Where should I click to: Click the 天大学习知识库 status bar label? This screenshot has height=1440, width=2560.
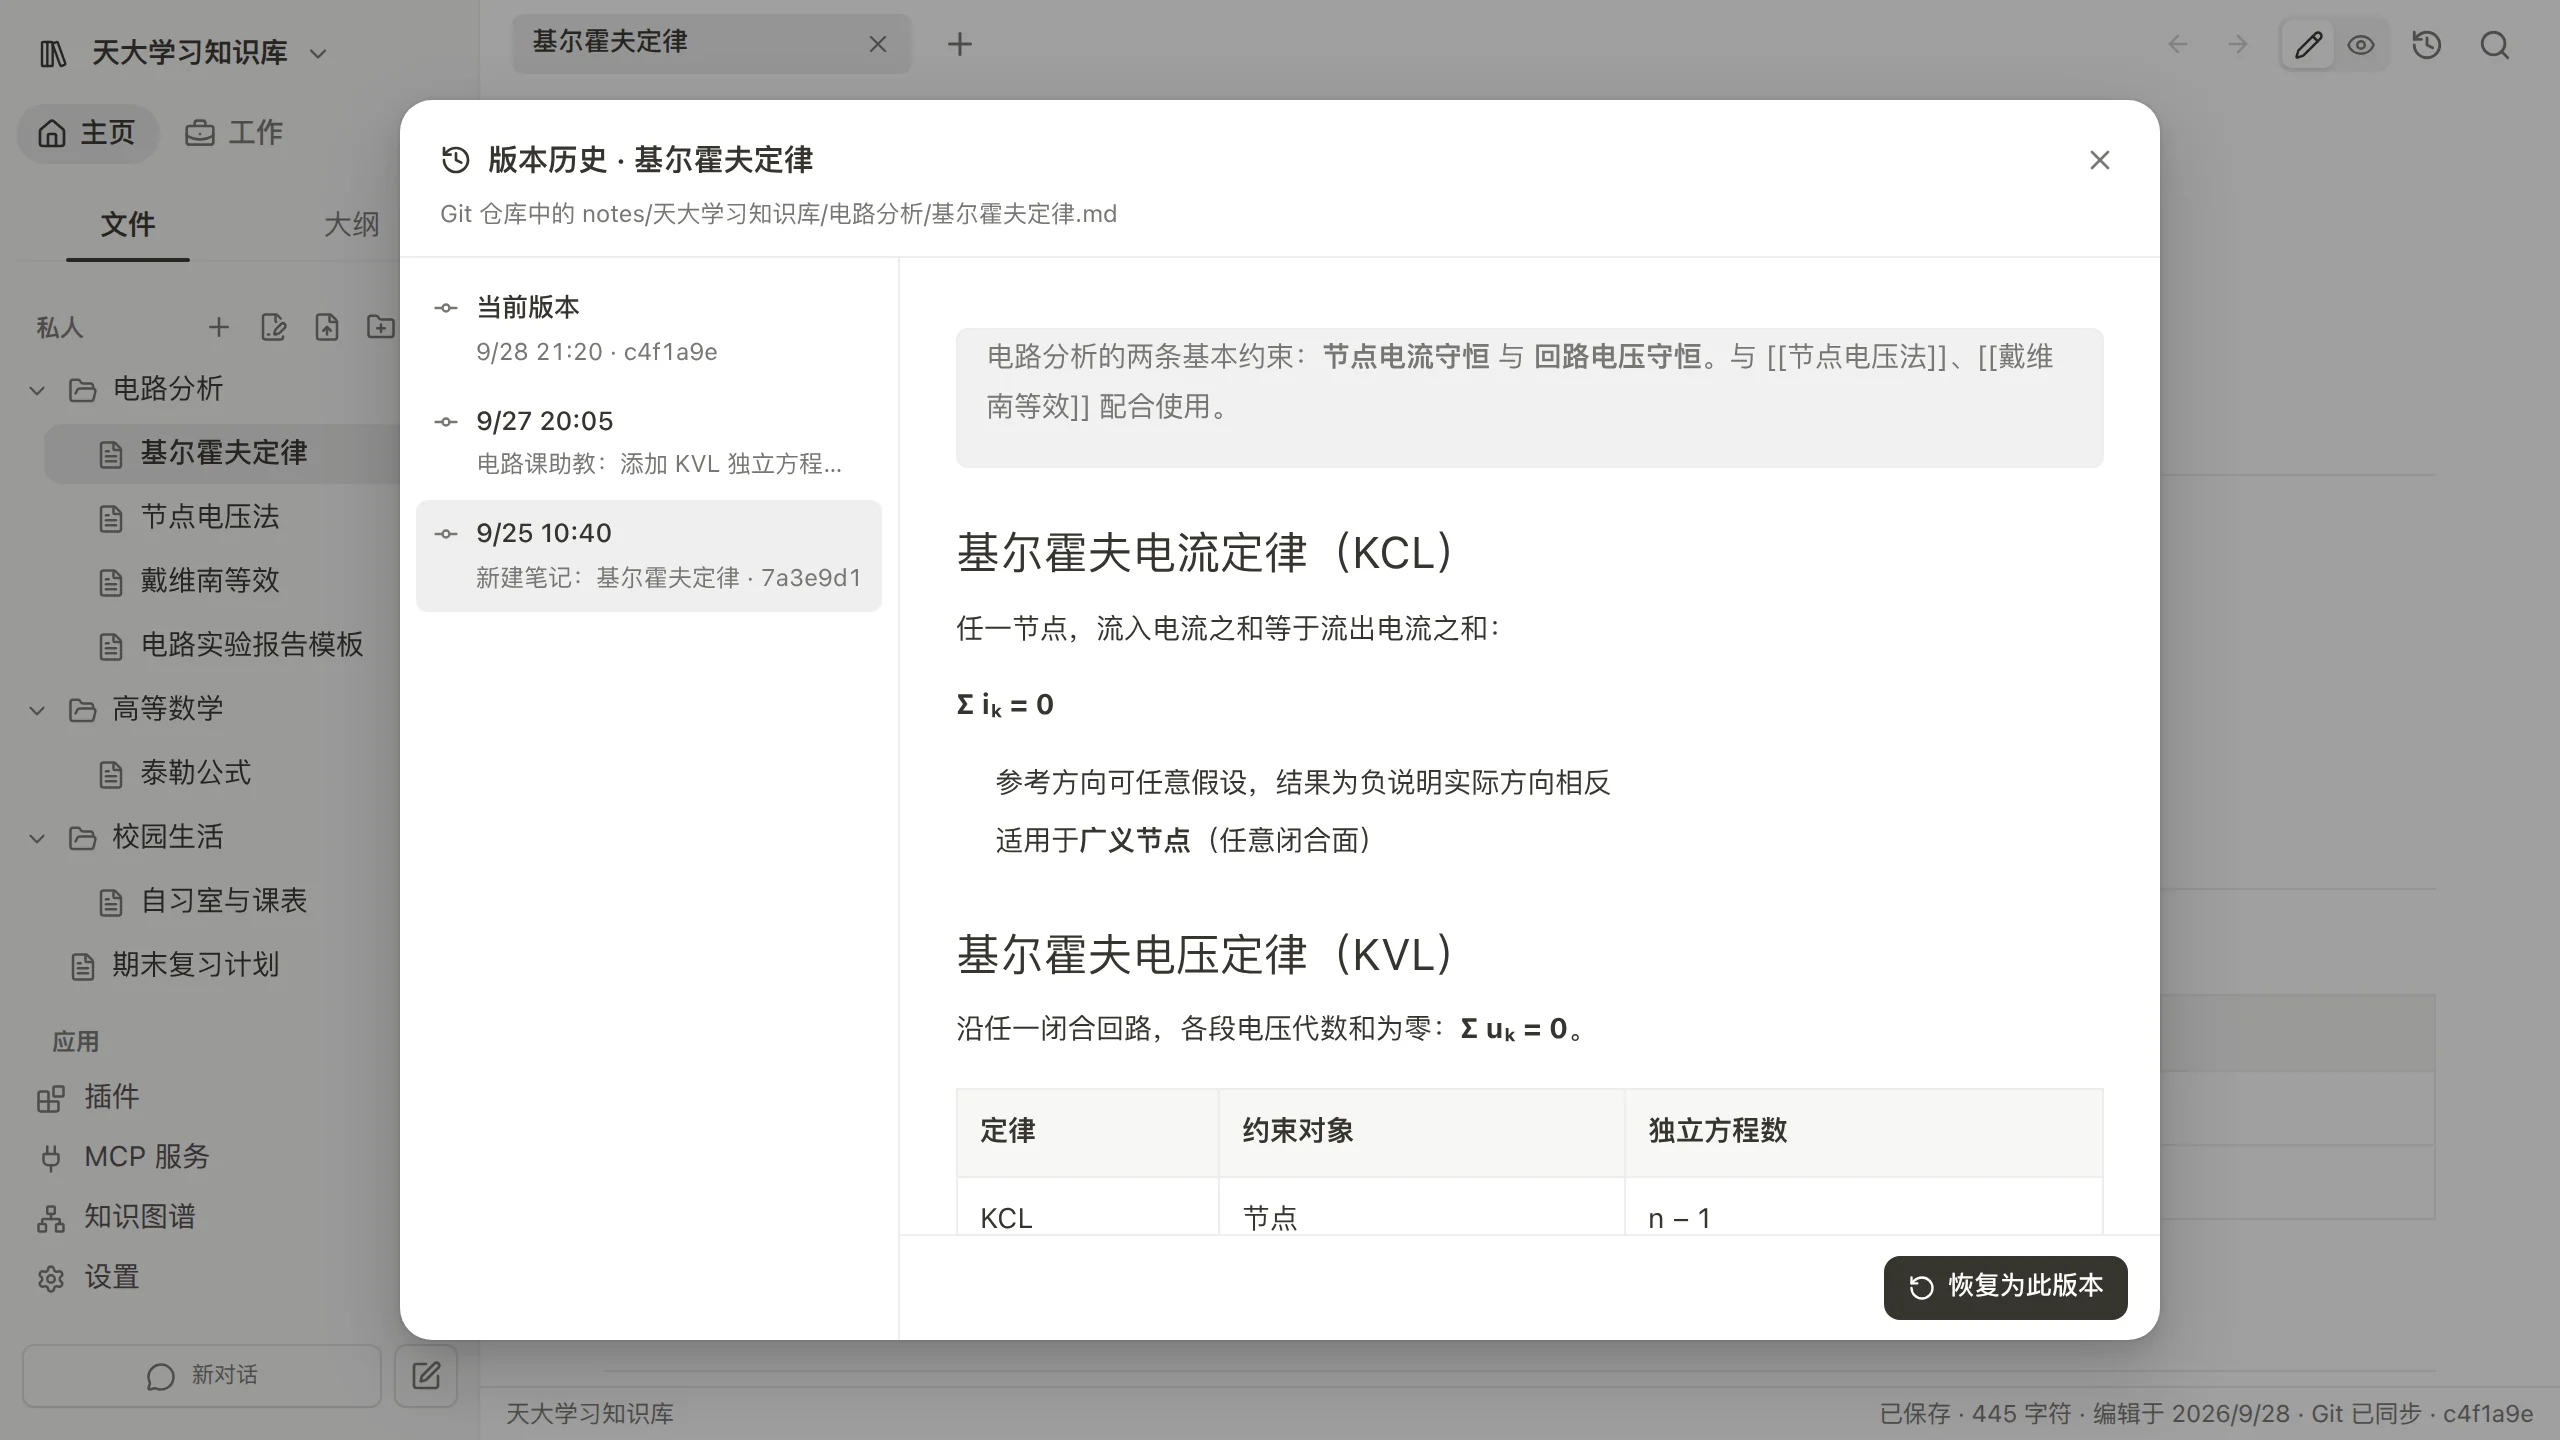[589, 1414]
